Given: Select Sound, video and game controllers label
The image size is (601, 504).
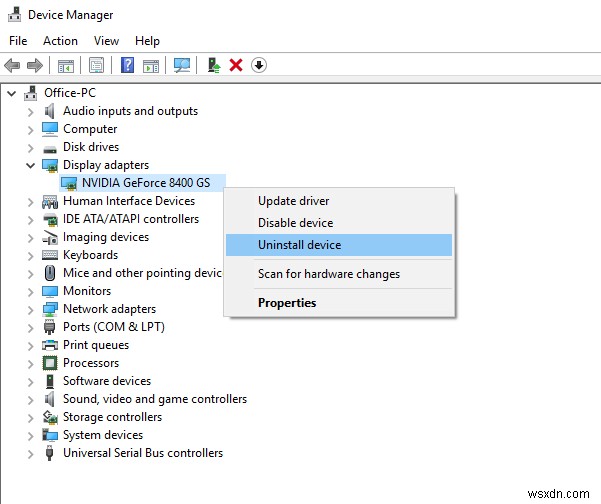Looking at the screenshot, I should [155, 399].
